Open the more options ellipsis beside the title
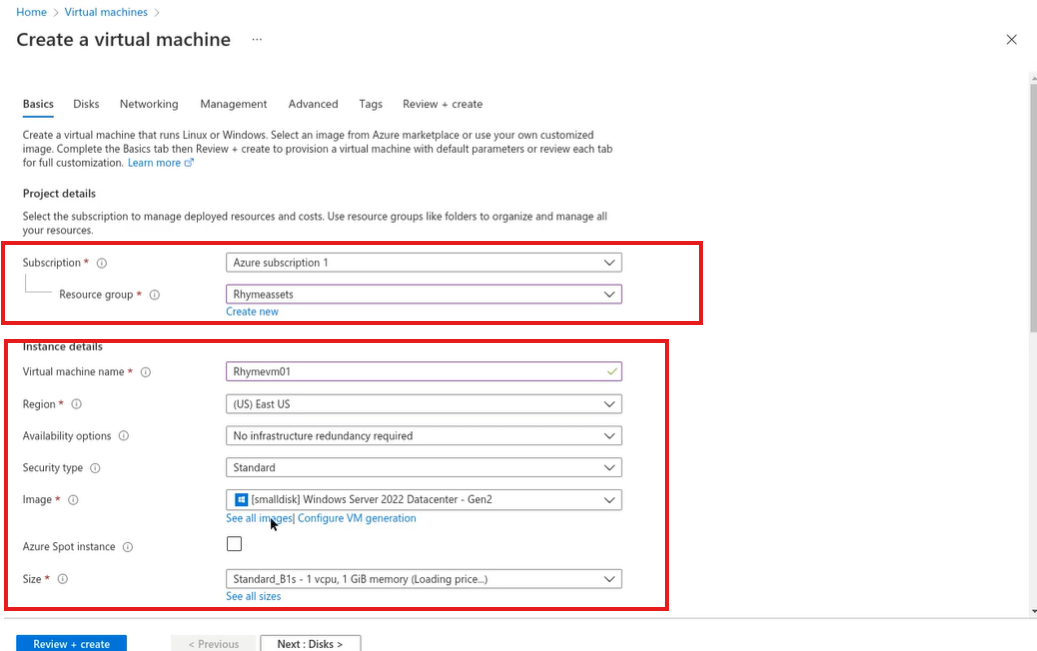 coord(257,40)
